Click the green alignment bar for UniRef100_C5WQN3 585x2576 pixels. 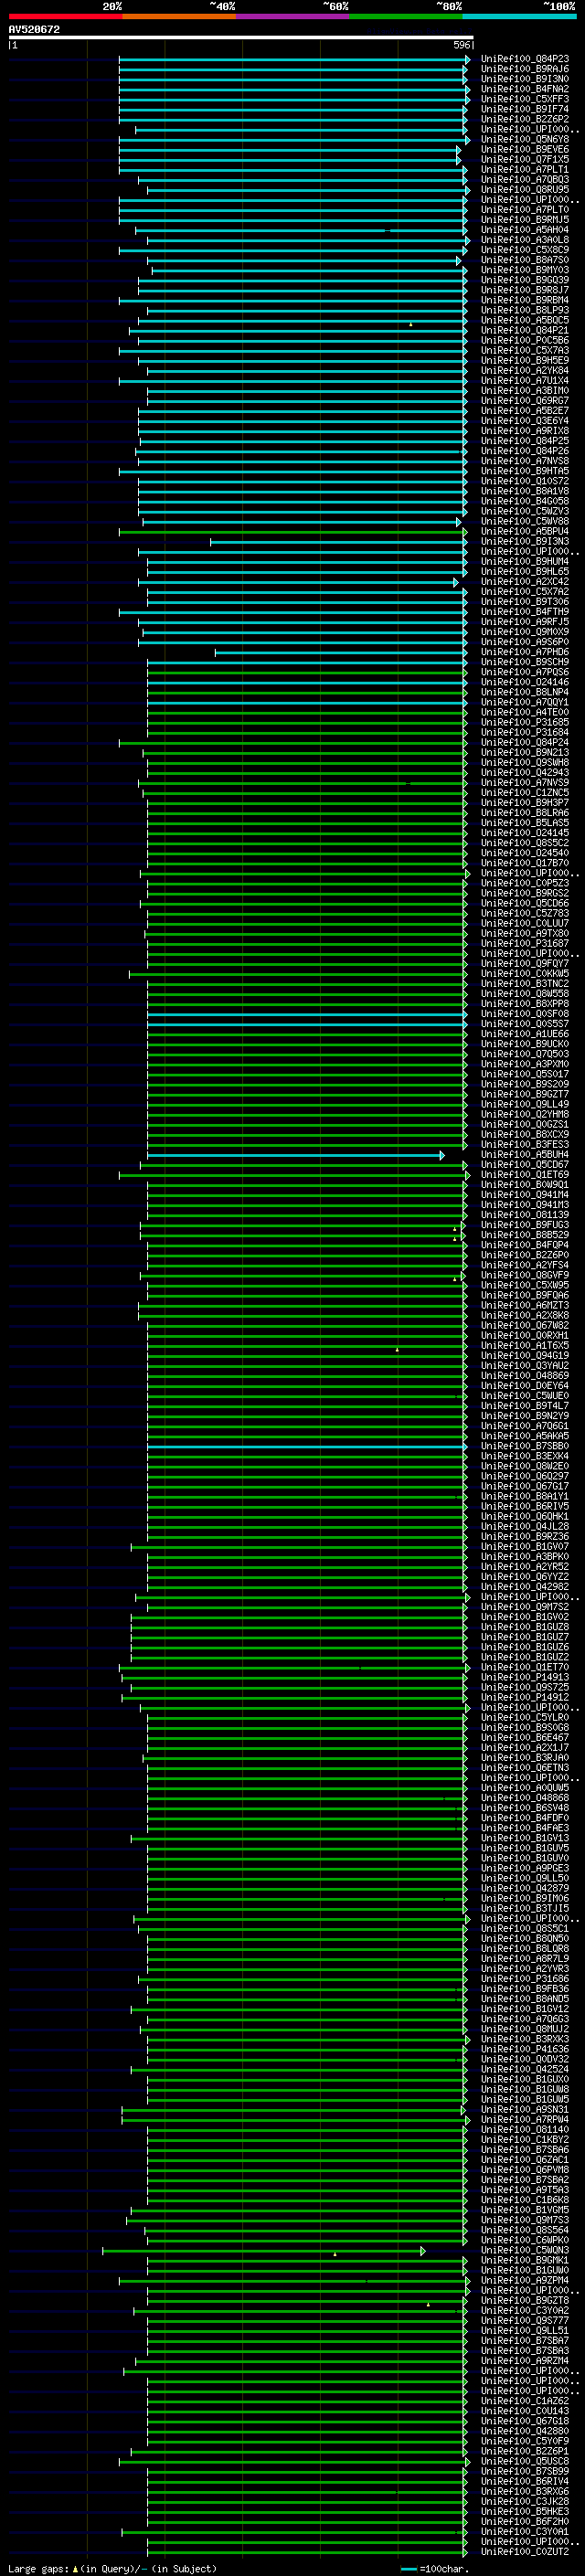pos(264,2251)
